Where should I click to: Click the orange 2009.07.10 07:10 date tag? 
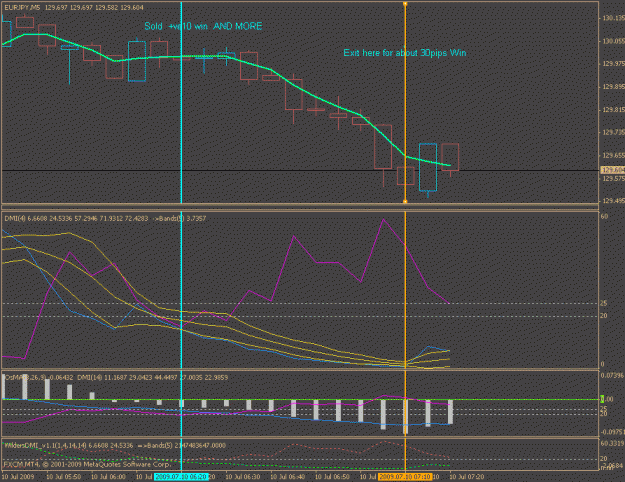(x=405, y=477)
